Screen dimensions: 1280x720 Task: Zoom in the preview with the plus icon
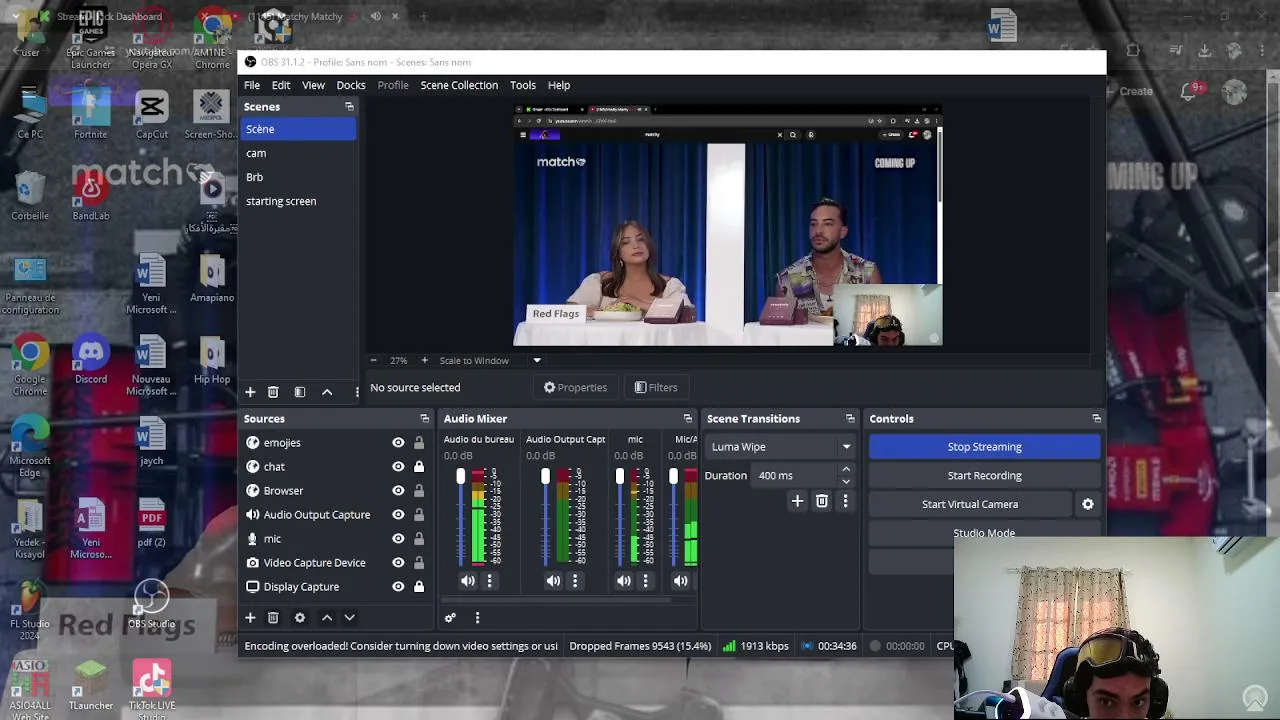pyautogui.click(x=424, y=361)
